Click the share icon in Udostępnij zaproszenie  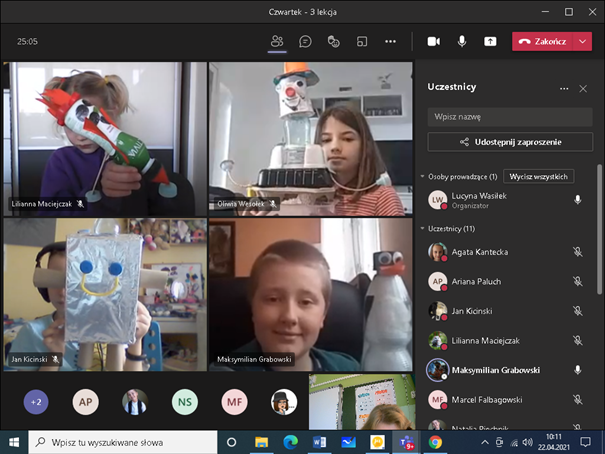(464, 142)
